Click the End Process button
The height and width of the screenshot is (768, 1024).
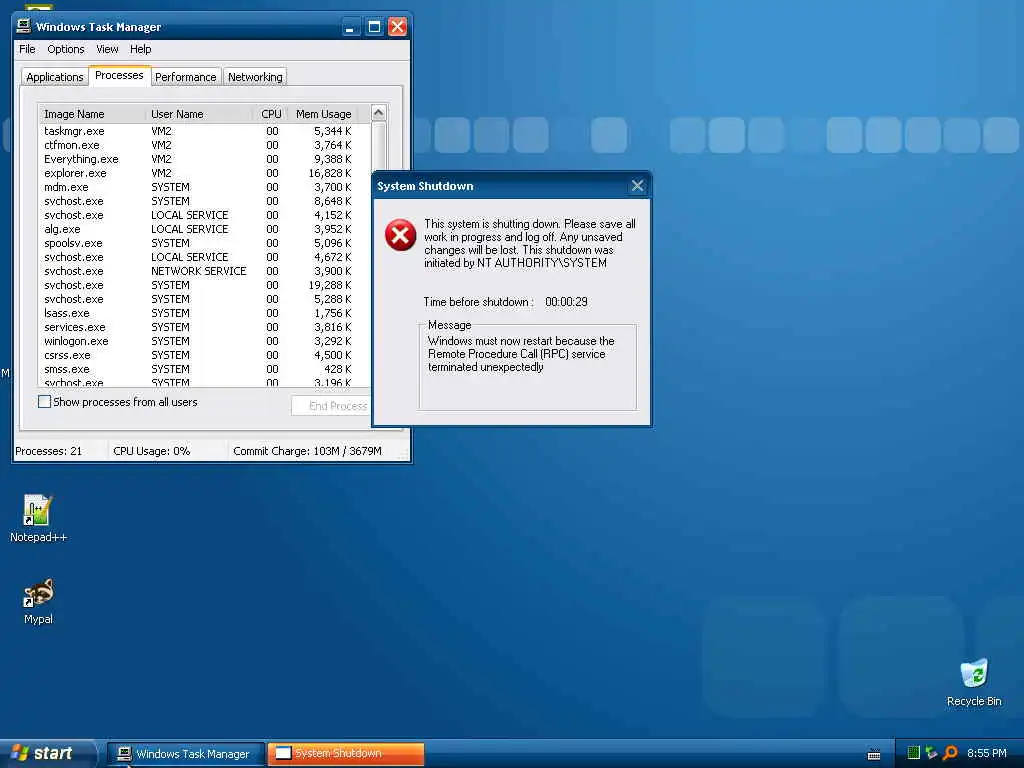(331, 406)
